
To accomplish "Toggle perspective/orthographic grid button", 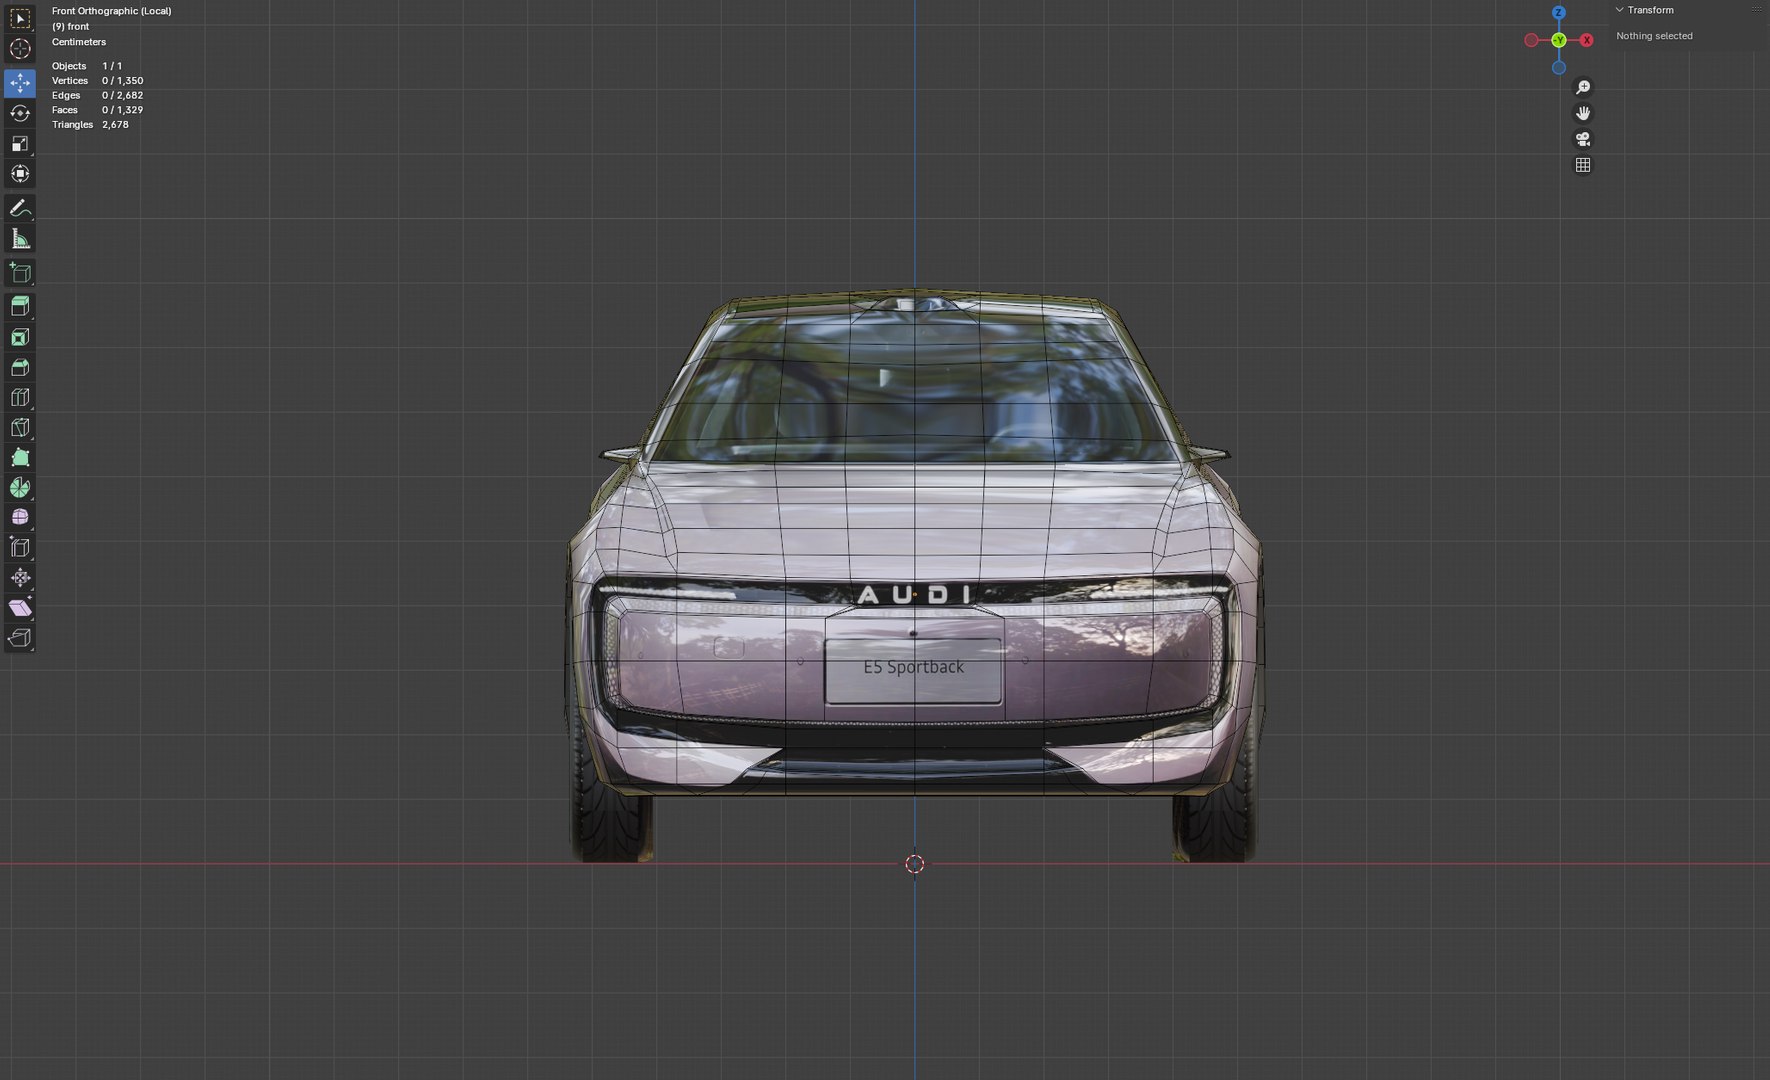I will 1583,165.
